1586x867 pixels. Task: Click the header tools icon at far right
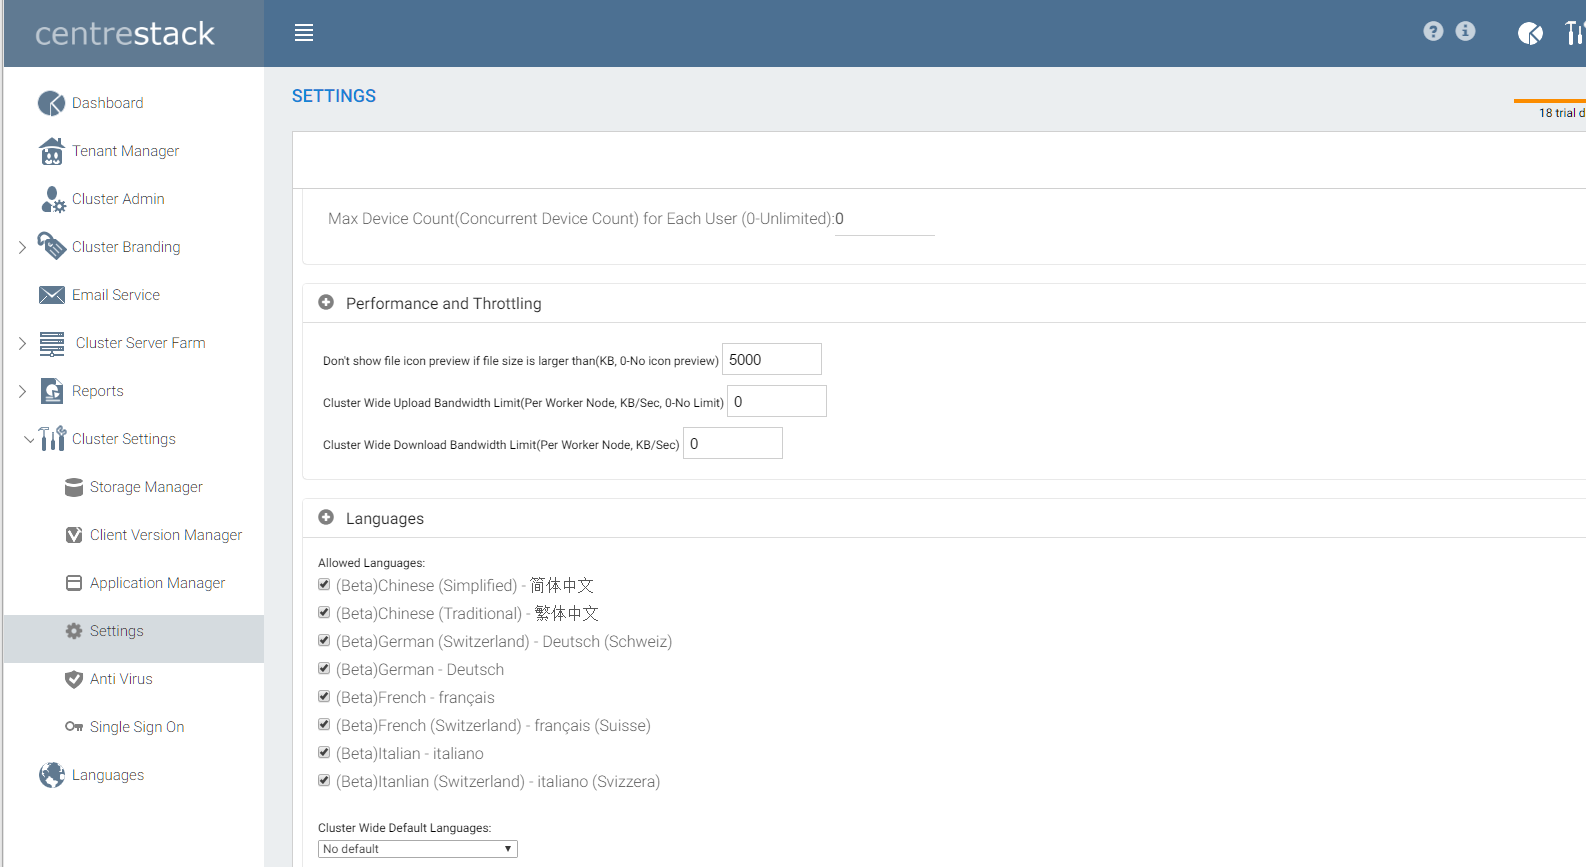1575,34
